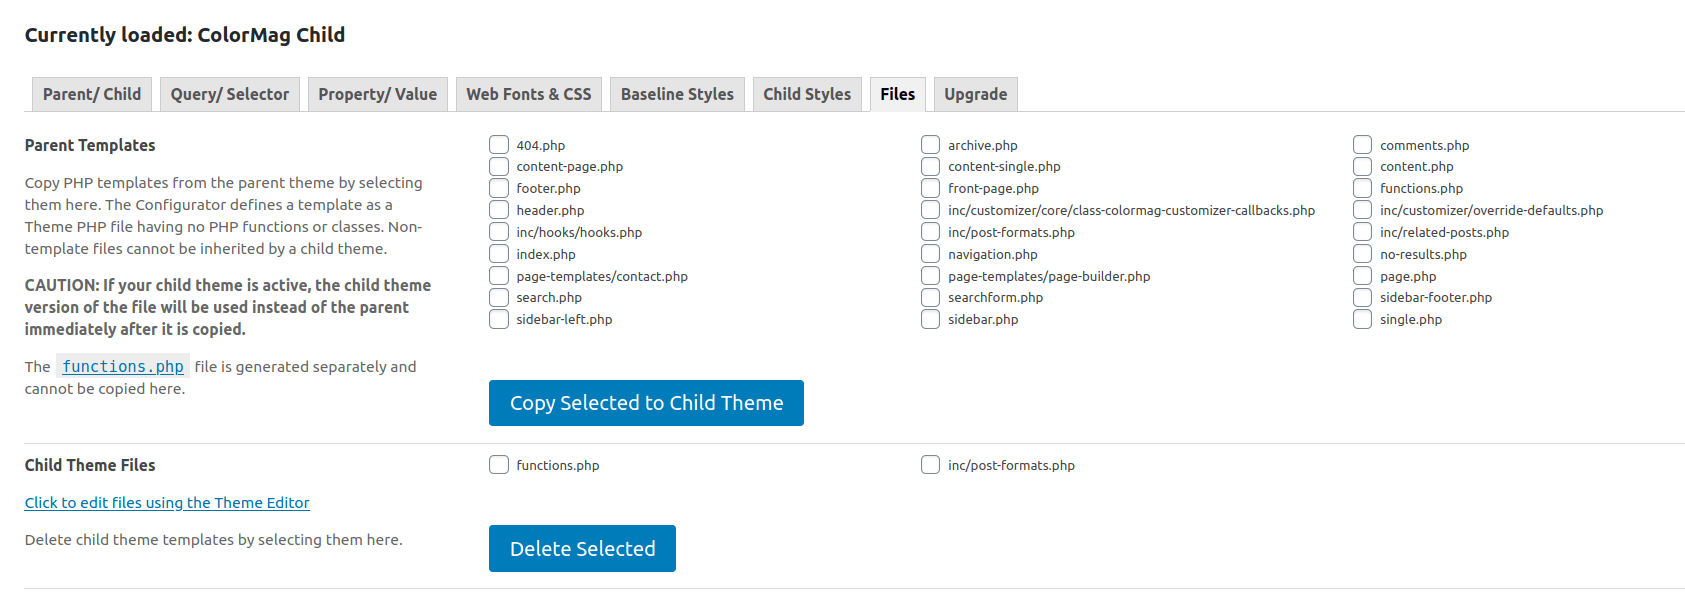Select the searchform.php checkbox

tap(930, 296)
